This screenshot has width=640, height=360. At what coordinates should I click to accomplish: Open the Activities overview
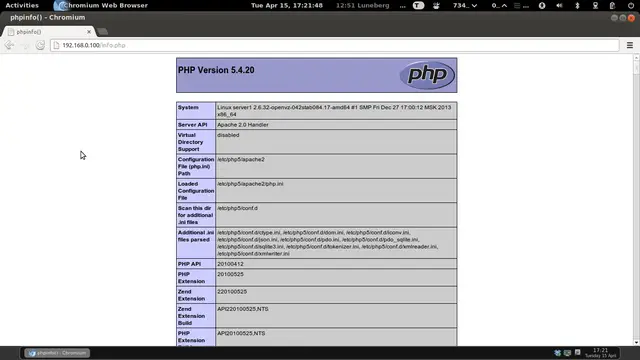(x=22, y=5)
